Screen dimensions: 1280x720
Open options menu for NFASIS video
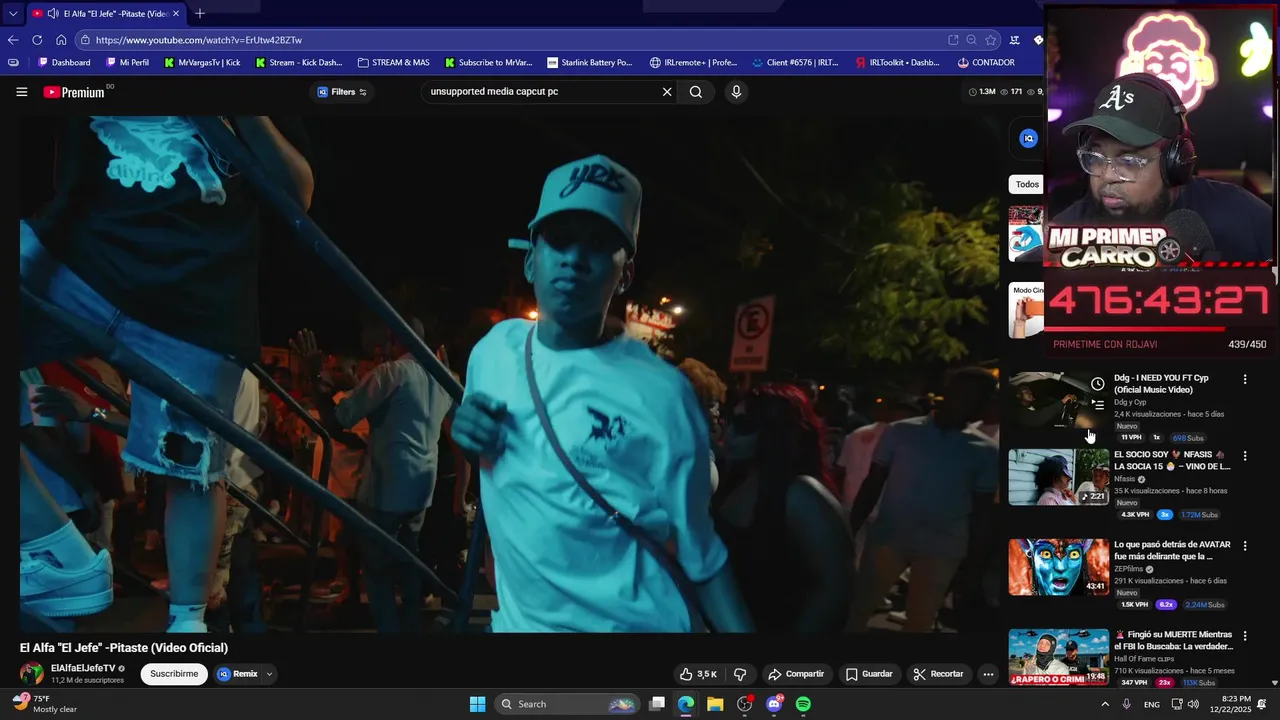[x=1245, y=456]
